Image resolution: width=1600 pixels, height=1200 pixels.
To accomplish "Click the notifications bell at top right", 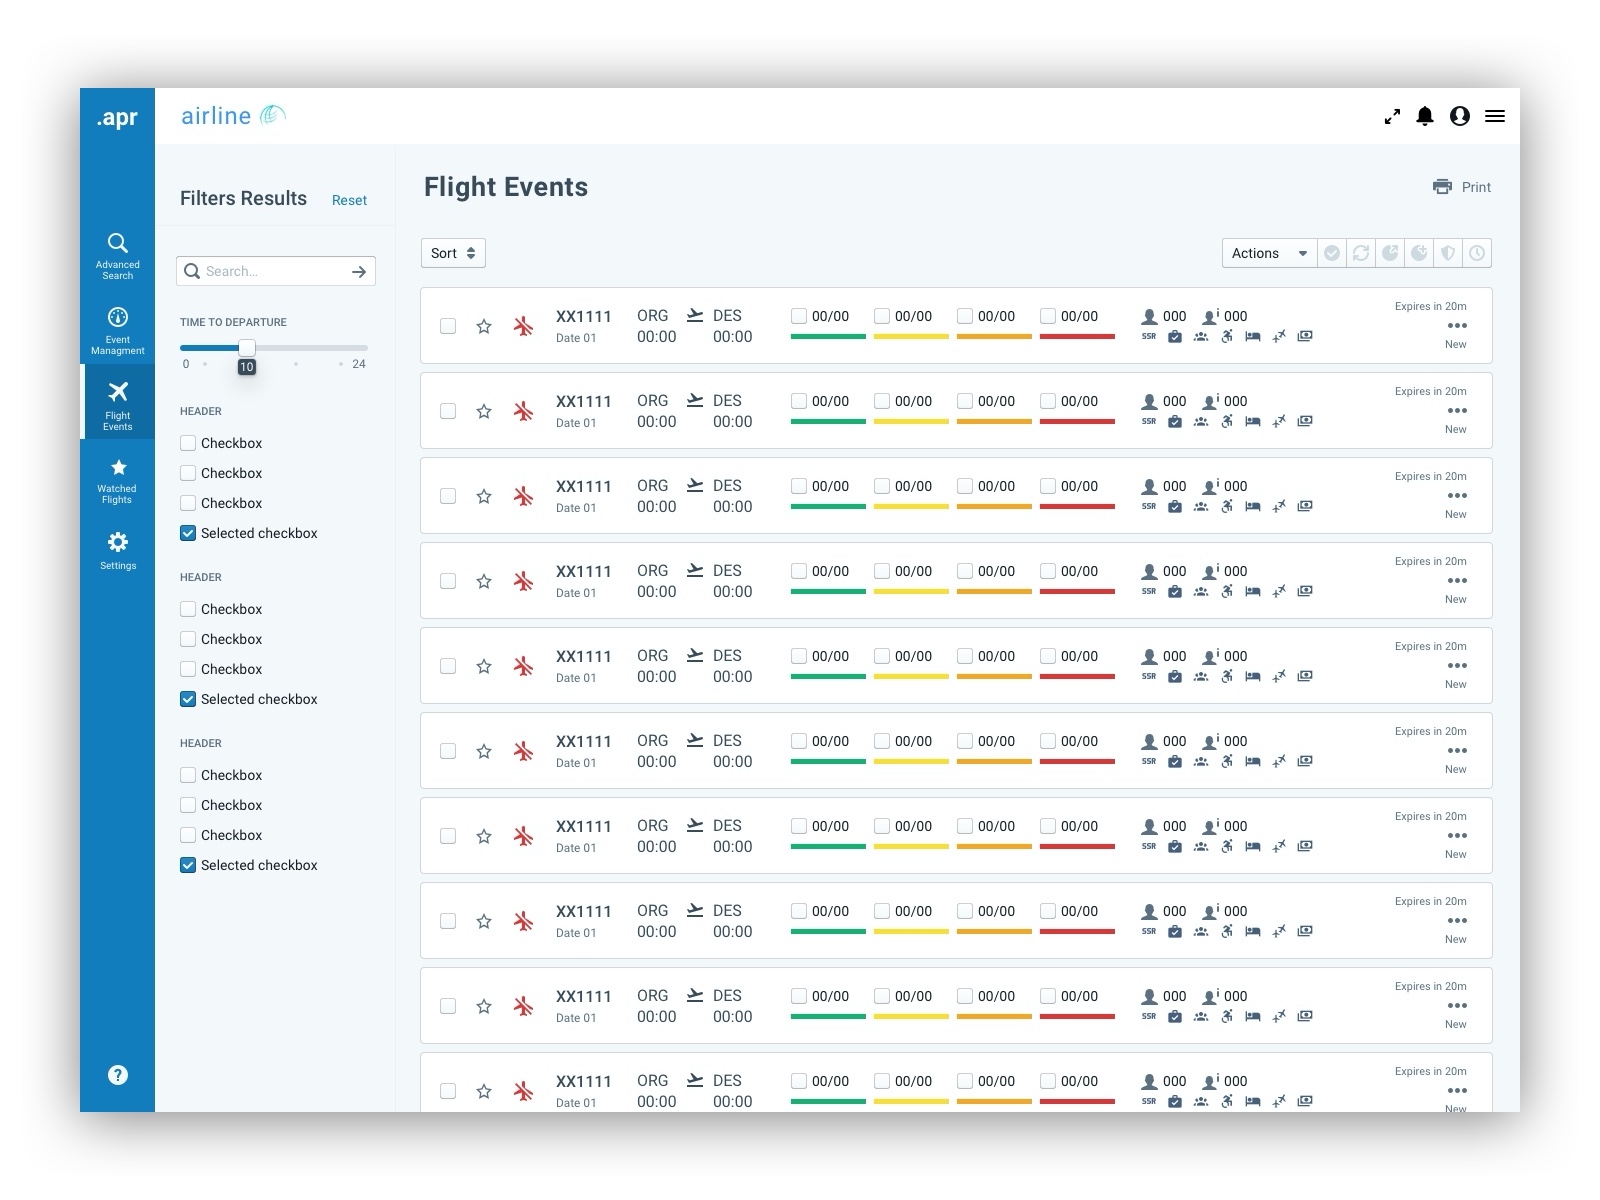I will point(1425,117).
